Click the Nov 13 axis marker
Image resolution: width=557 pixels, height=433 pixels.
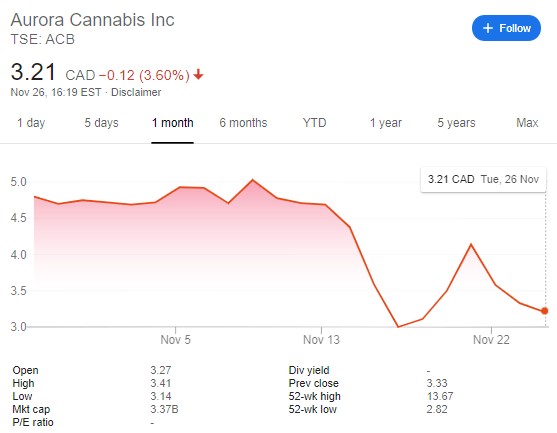pos(321,340)
